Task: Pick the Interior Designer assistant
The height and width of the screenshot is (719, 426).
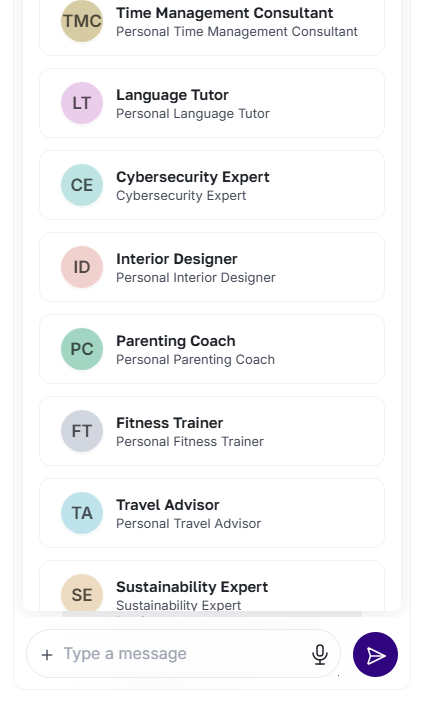Action: tap(212, 267)
